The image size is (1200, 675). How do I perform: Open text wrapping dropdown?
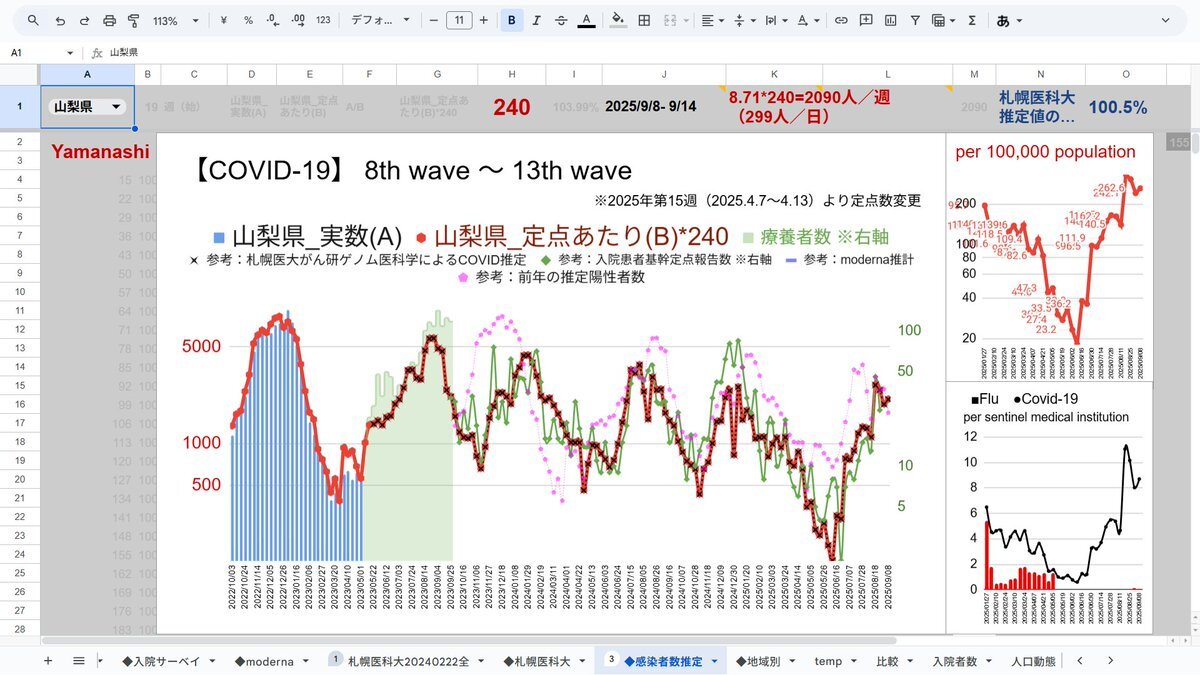click(x=775, y=20)
